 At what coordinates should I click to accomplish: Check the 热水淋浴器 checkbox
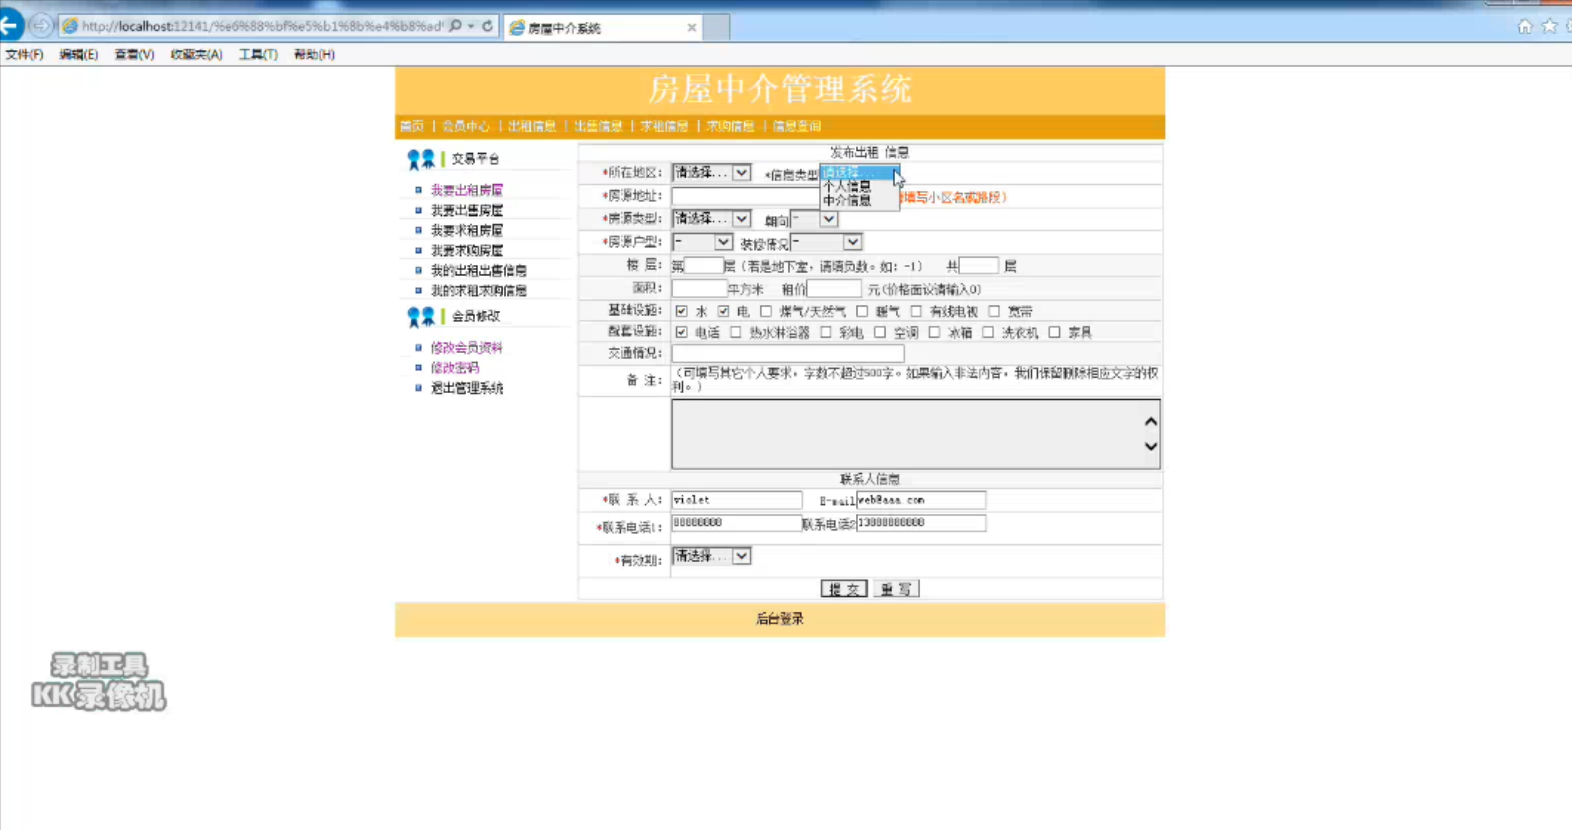[x=736, y=333]
